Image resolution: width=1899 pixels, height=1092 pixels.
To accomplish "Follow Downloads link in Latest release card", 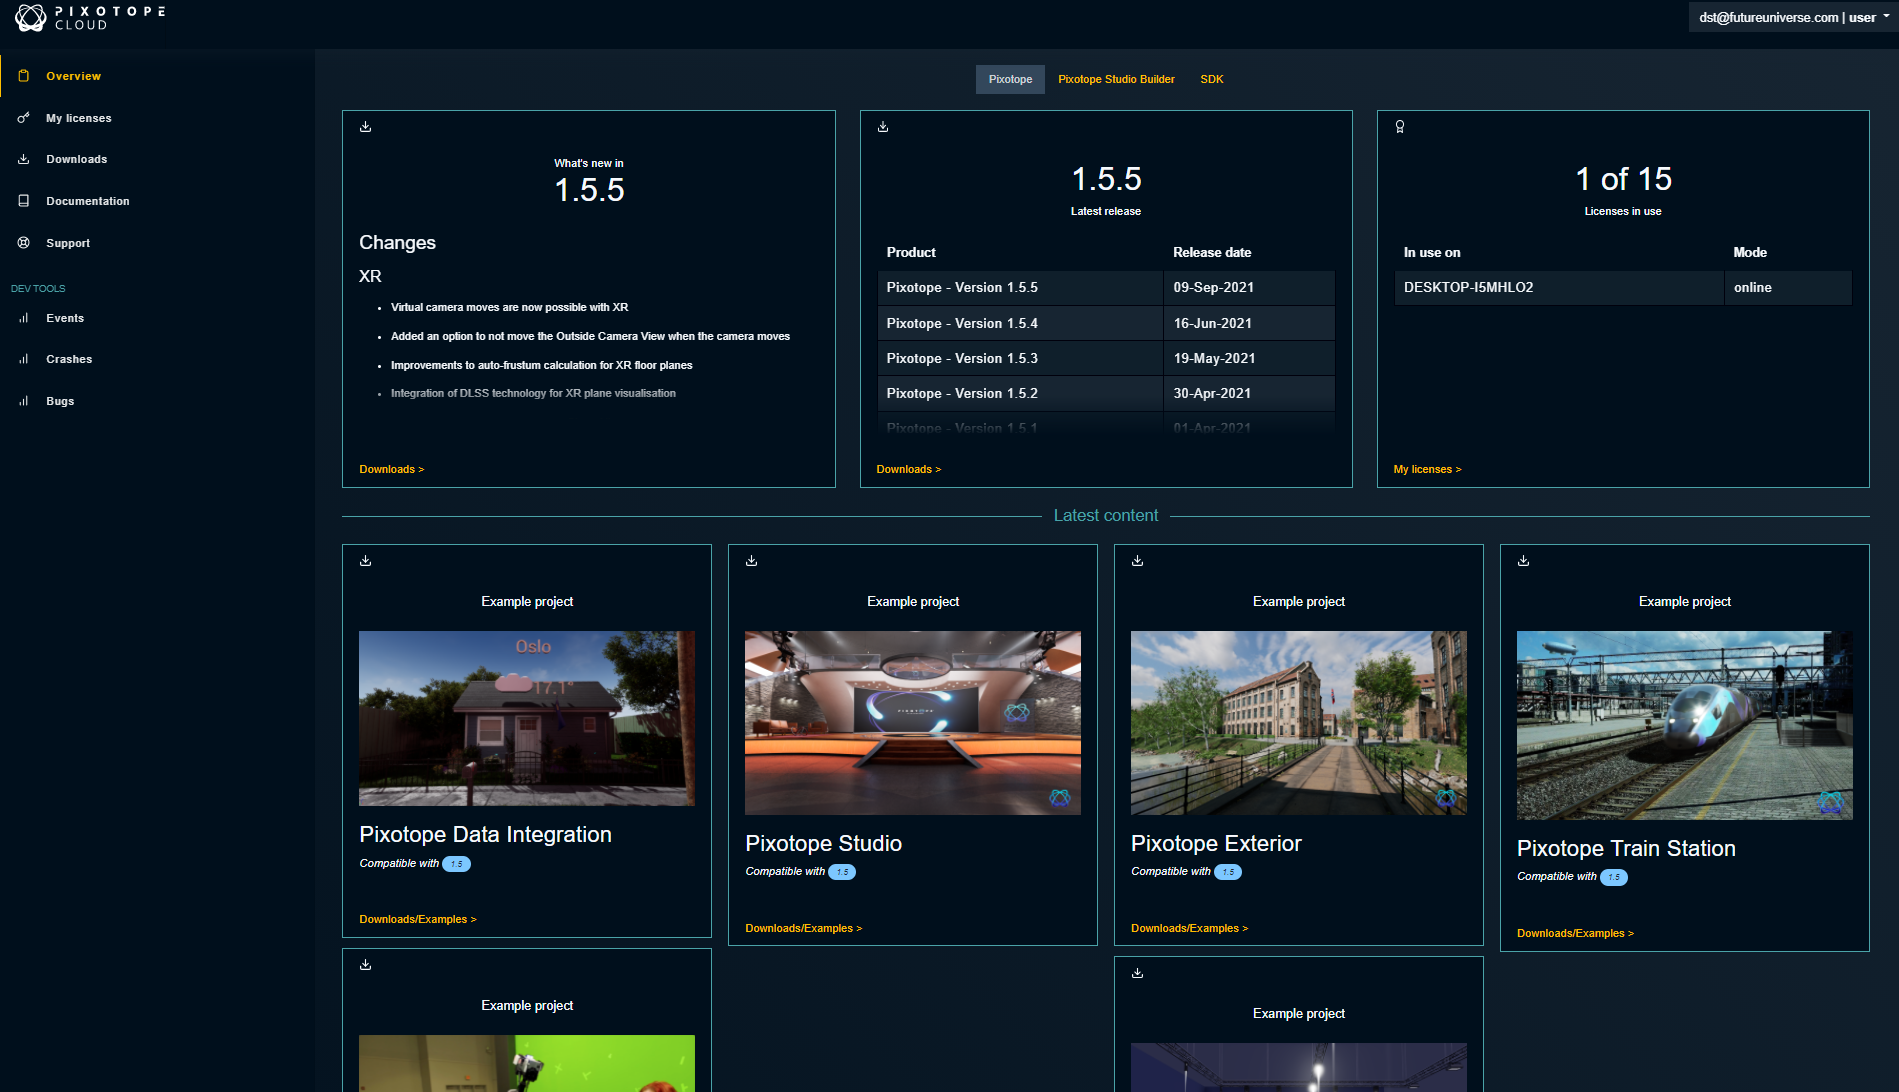I will tap(909, 469).
